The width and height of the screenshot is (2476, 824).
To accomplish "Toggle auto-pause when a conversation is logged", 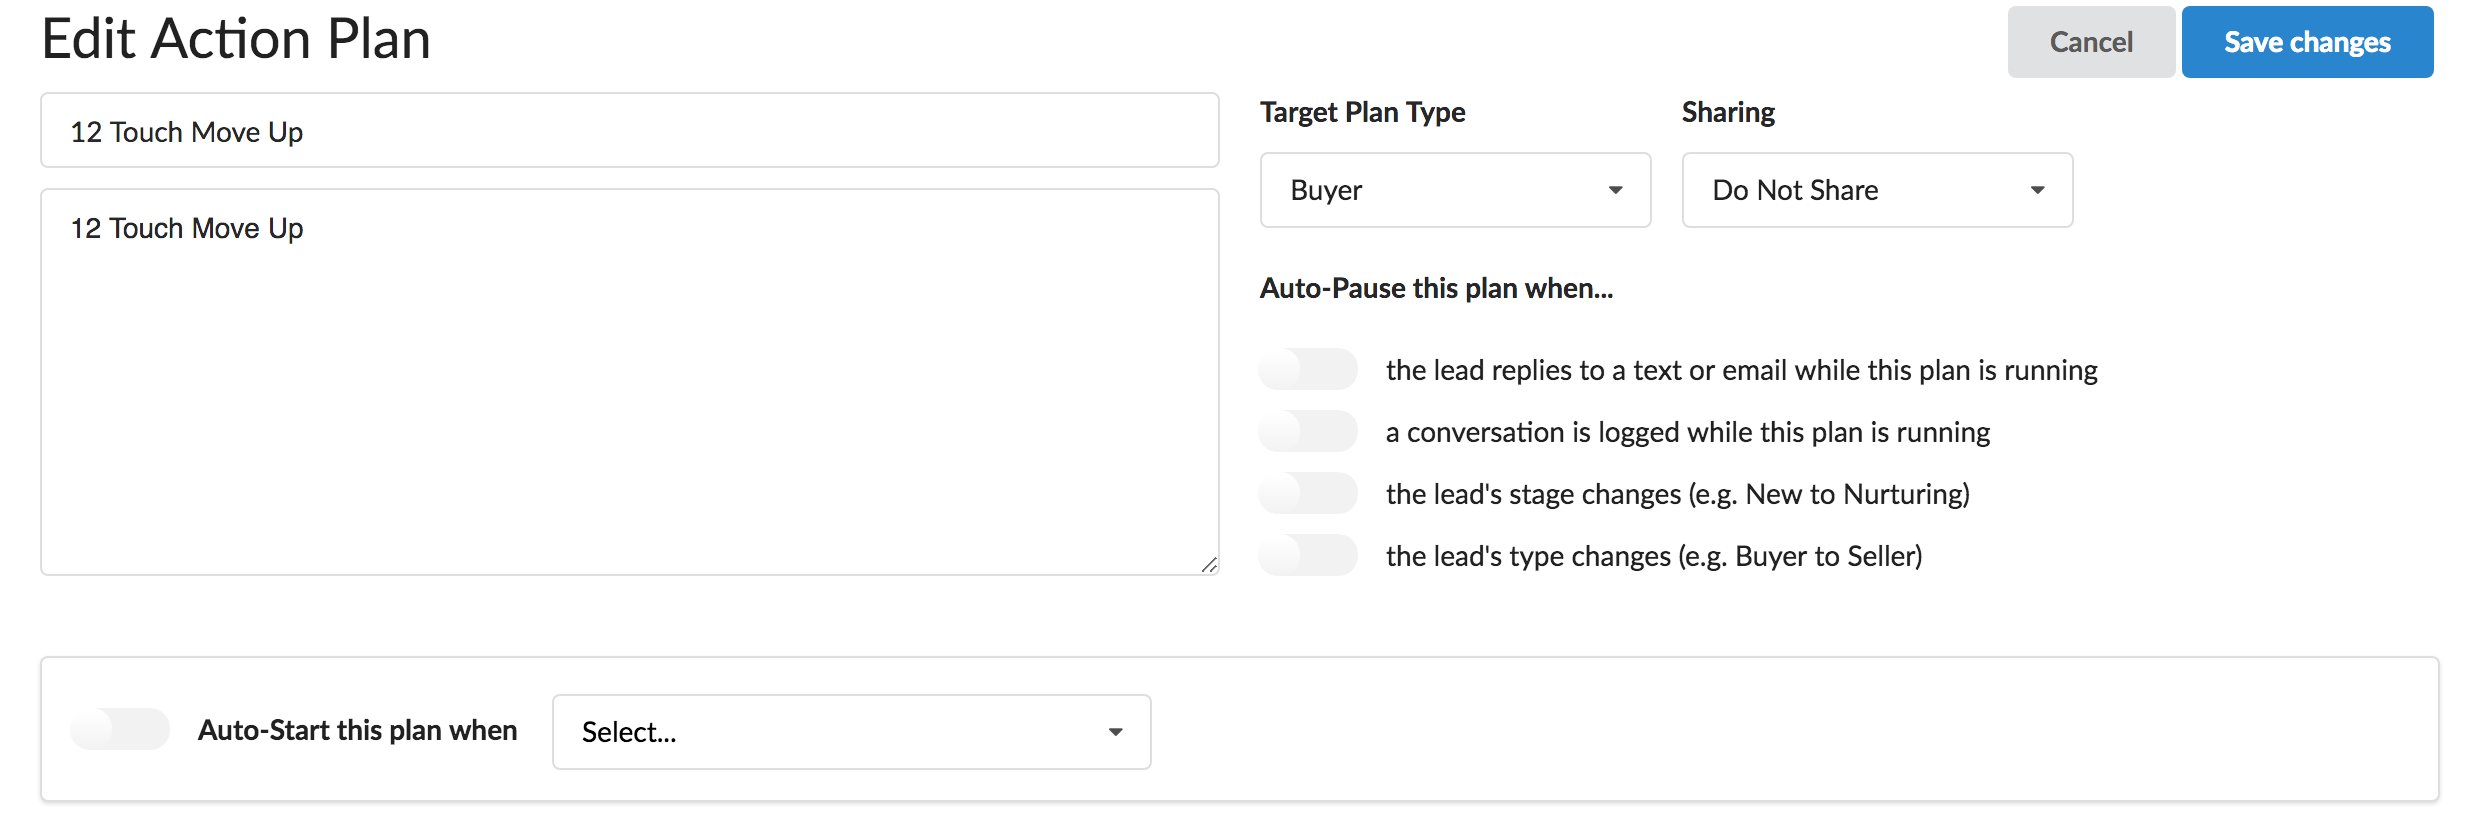I will 1307,431.
